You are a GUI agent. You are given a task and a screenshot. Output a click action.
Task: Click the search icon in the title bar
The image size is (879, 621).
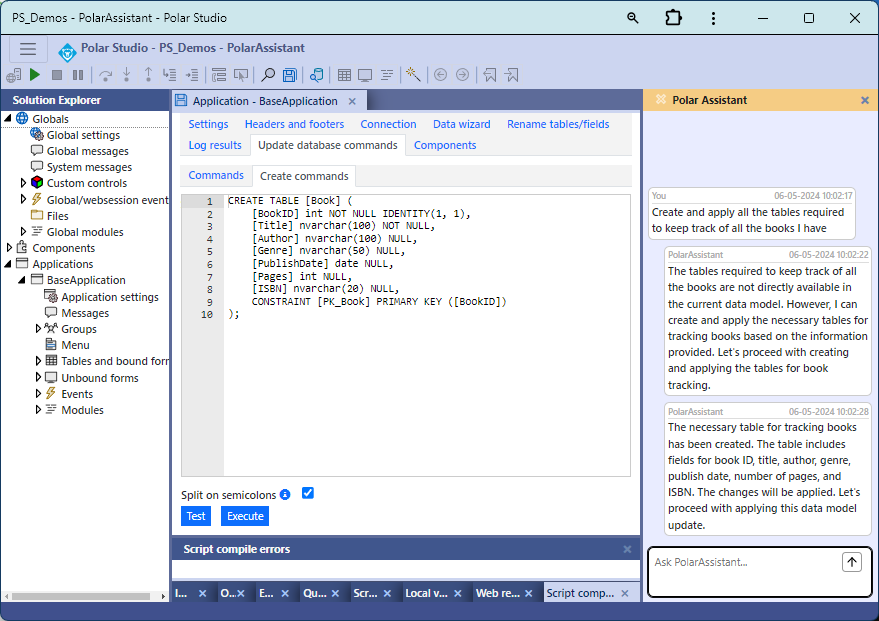pyautogui.click(x=632, y=18)
